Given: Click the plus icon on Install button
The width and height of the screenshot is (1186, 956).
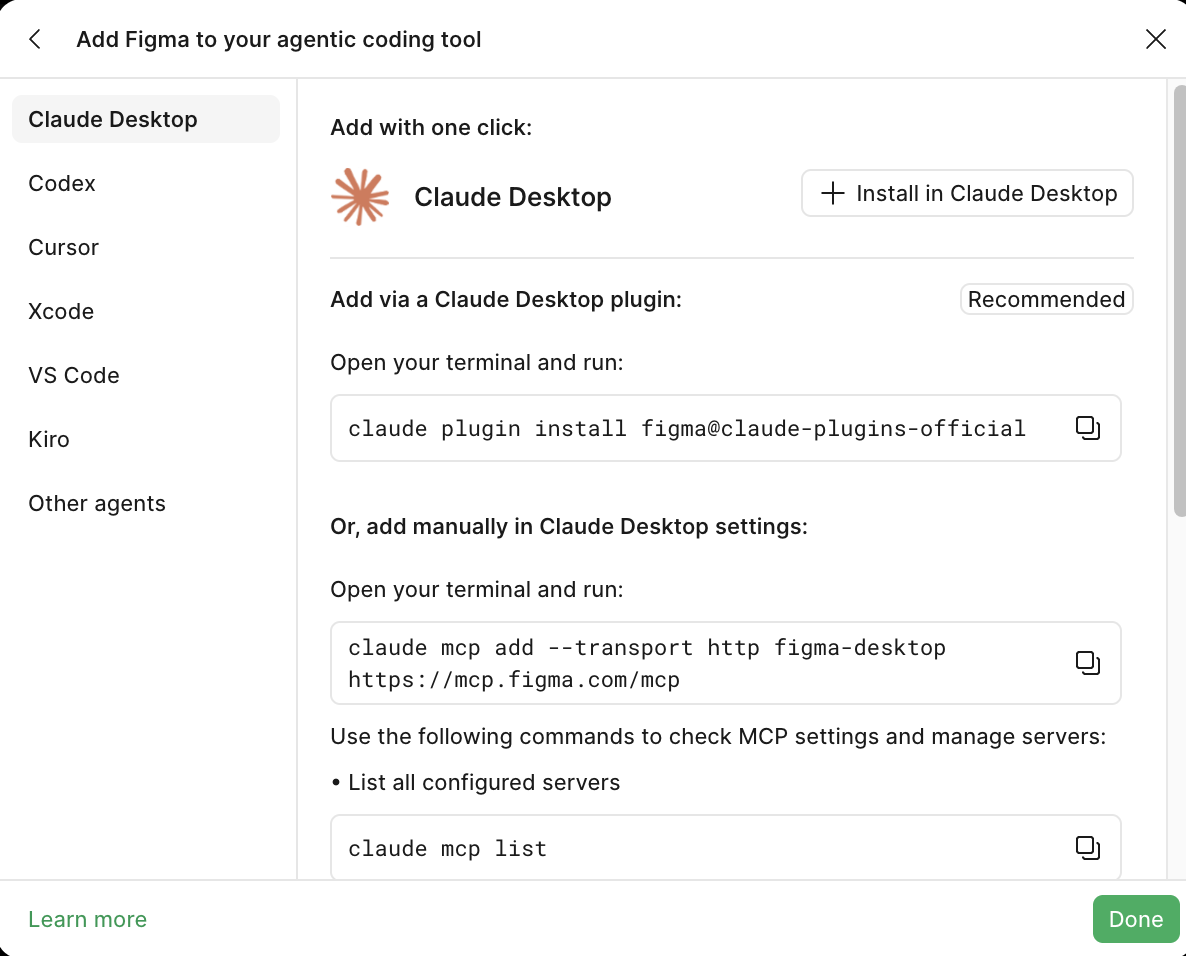Looking at the screenshot, I should coord(832,193).
